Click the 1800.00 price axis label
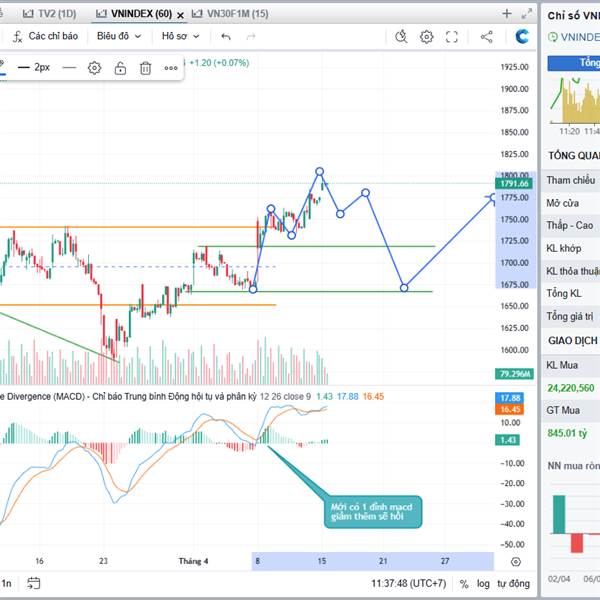The width and height of the screenshot is (600, 600). 514,175
